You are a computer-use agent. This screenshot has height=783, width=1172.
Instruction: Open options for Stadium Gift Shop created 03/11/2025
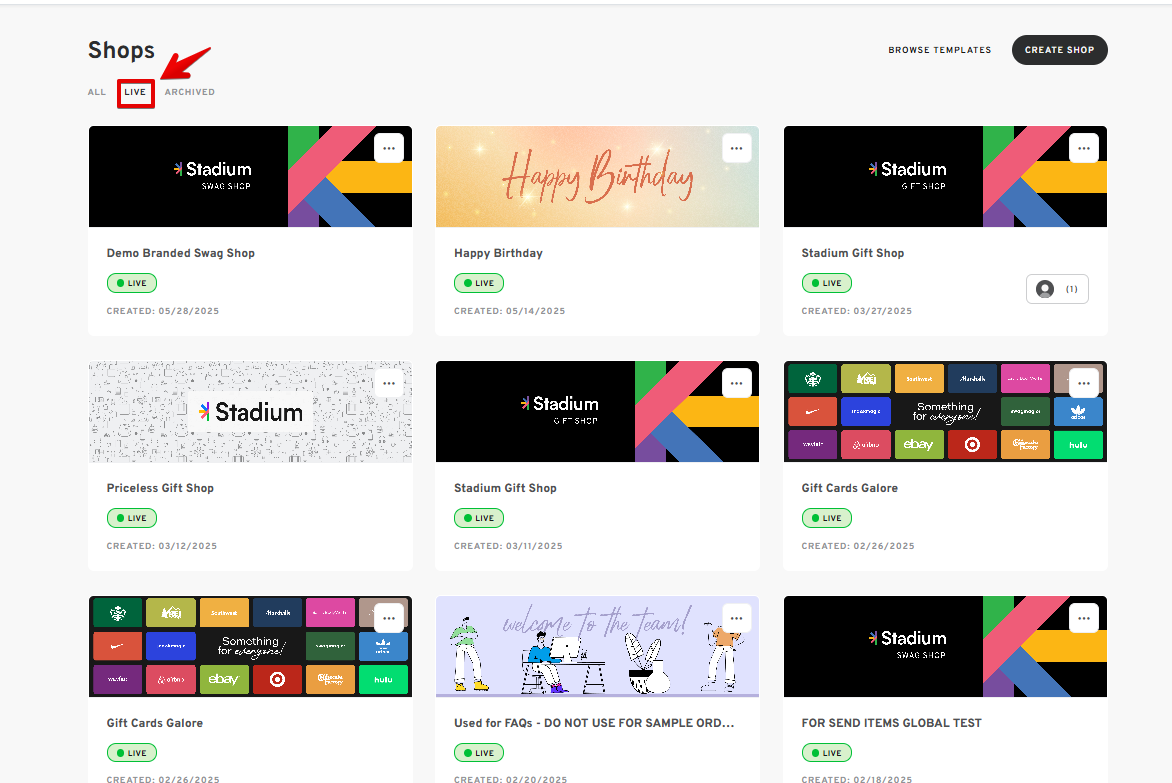click(x=736, y=383)
